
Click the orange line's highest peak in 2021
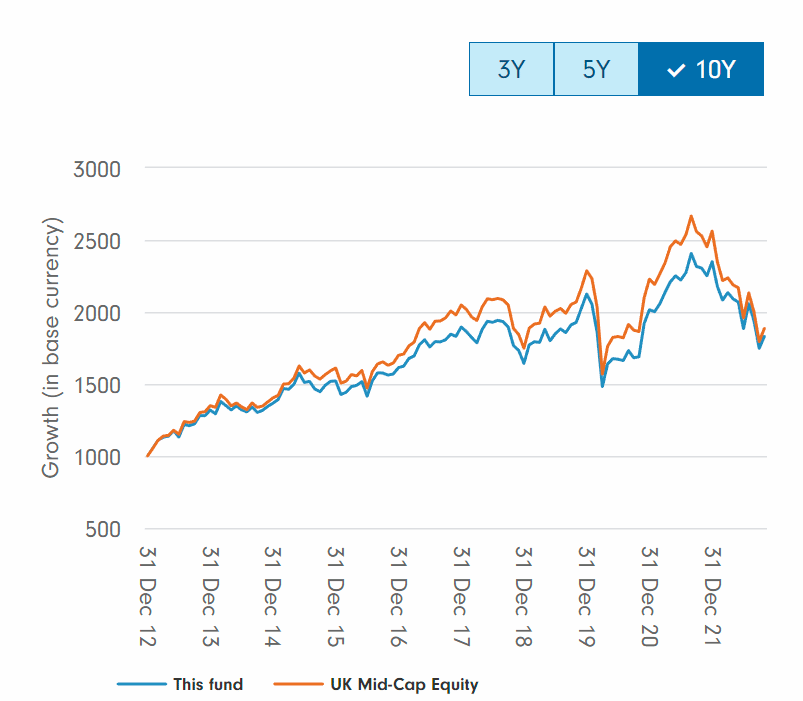691,216
